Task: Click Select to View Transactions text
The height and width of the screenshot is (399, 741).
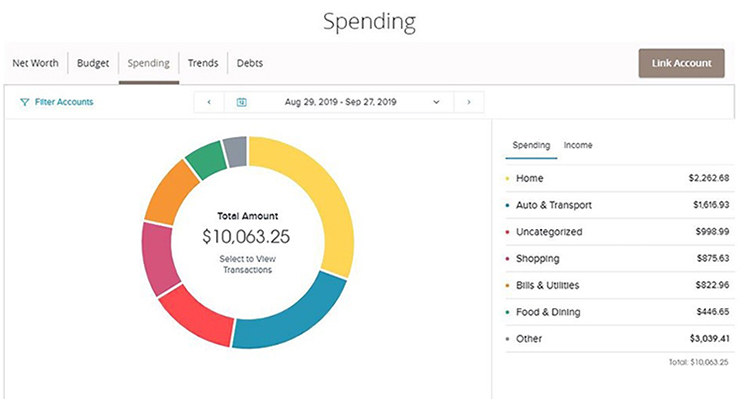Action: pyautogui.click(x=248, y=264)
